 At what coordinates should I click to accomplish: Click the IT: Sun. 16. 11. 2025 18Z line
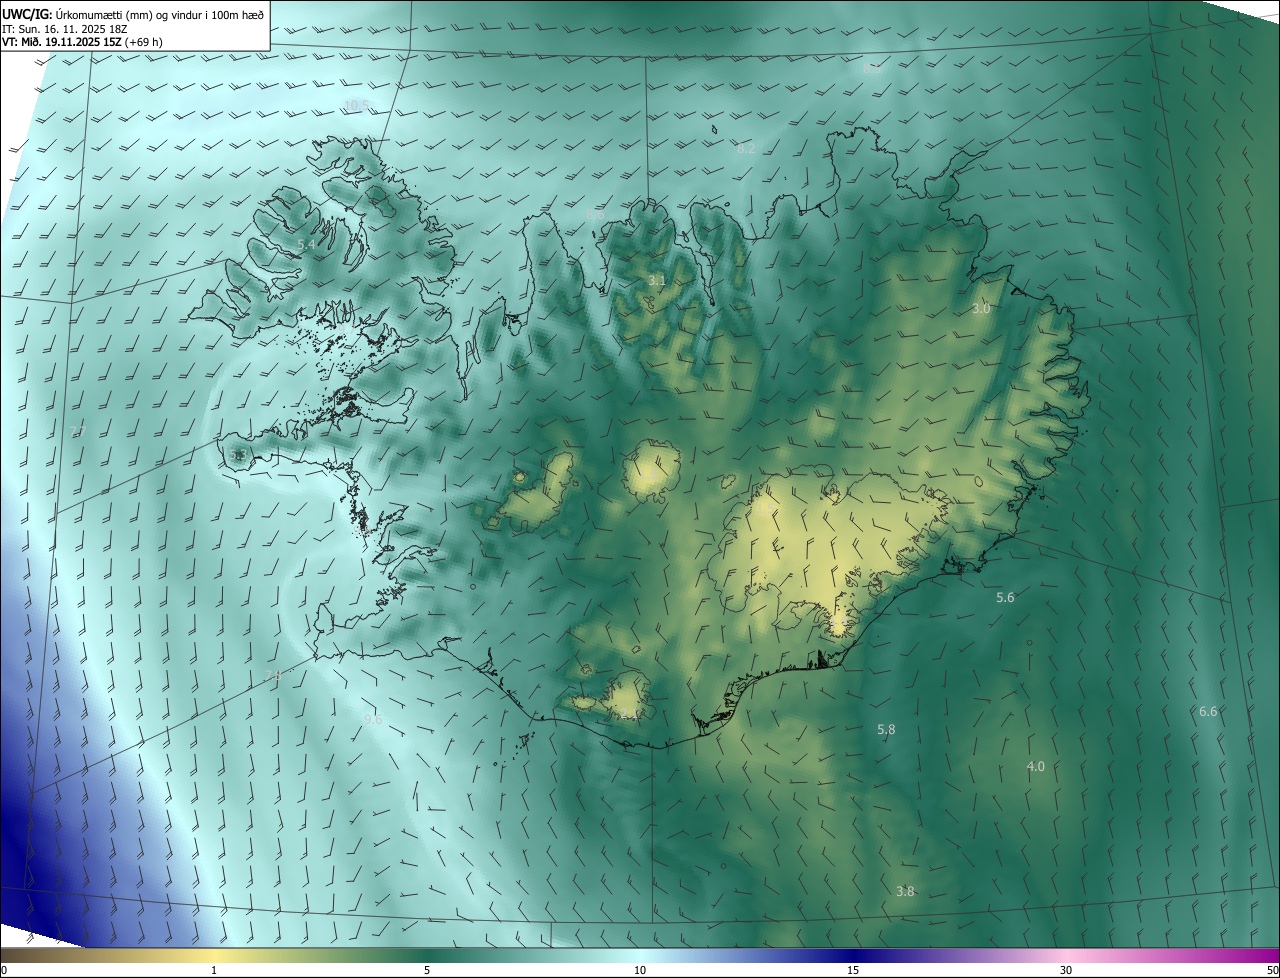point(65,28)
